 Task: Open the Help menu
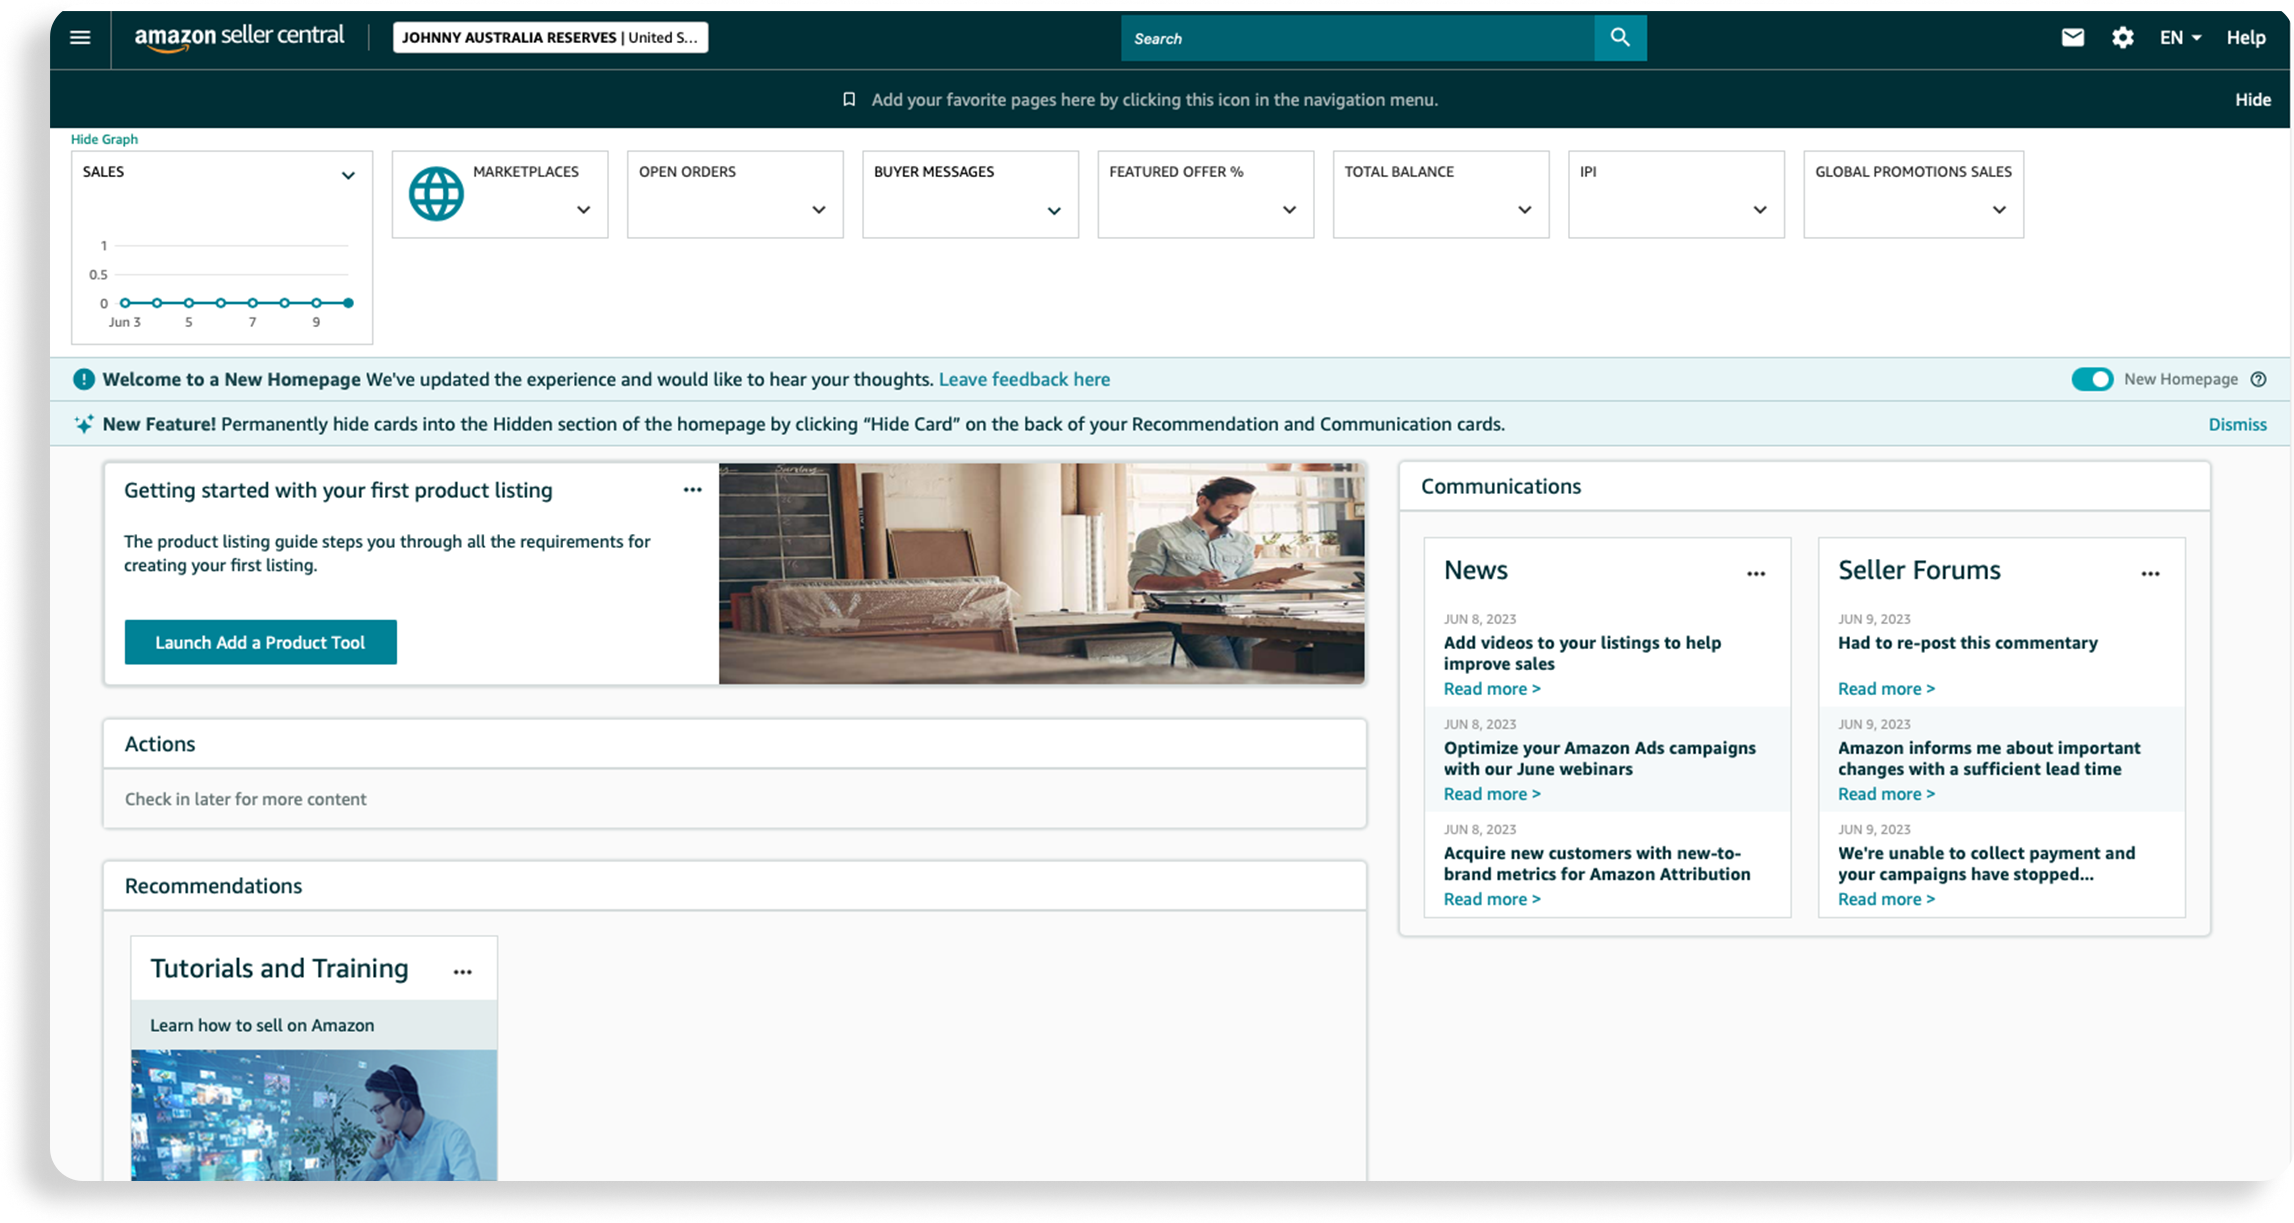tap(2246, 38)
